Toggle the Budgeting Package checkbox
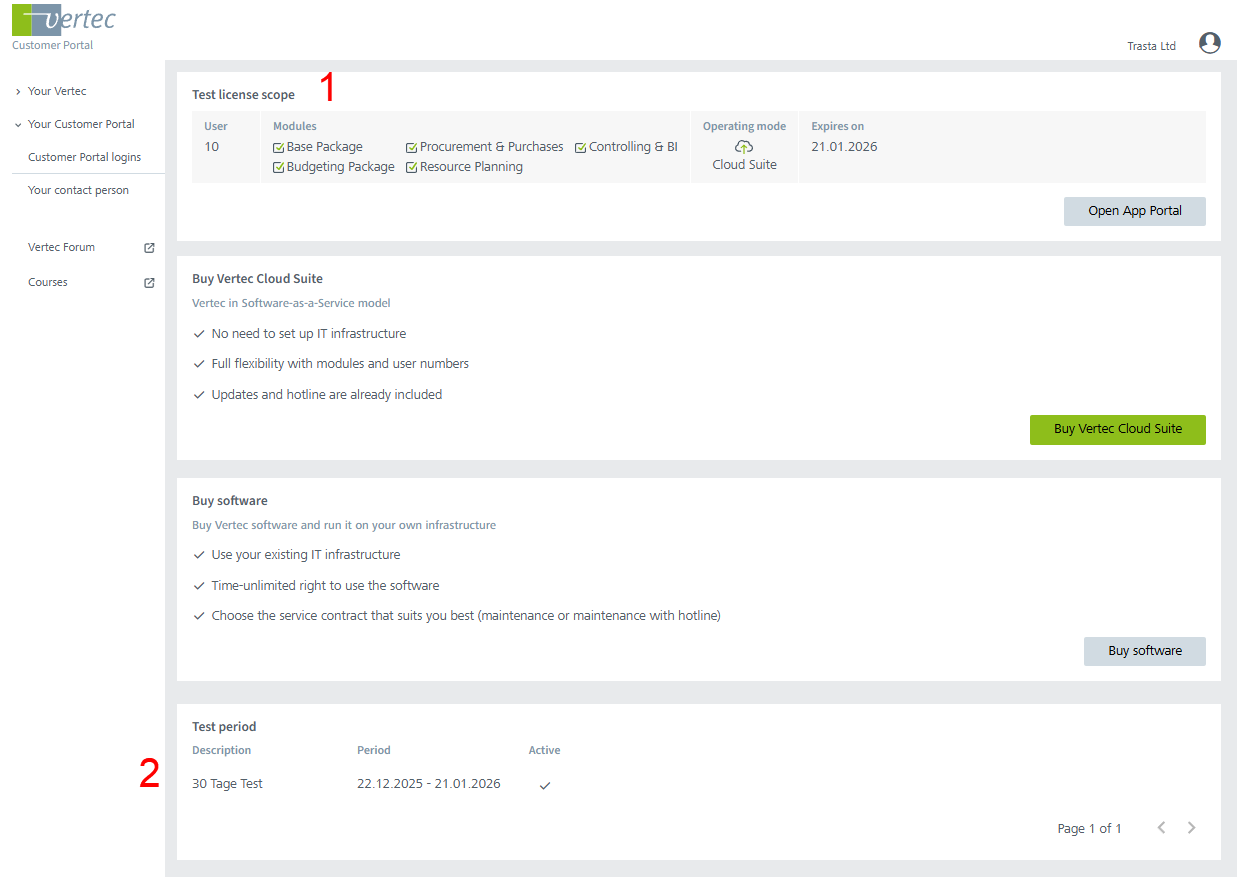1237x877 pixels. (279, 168)
